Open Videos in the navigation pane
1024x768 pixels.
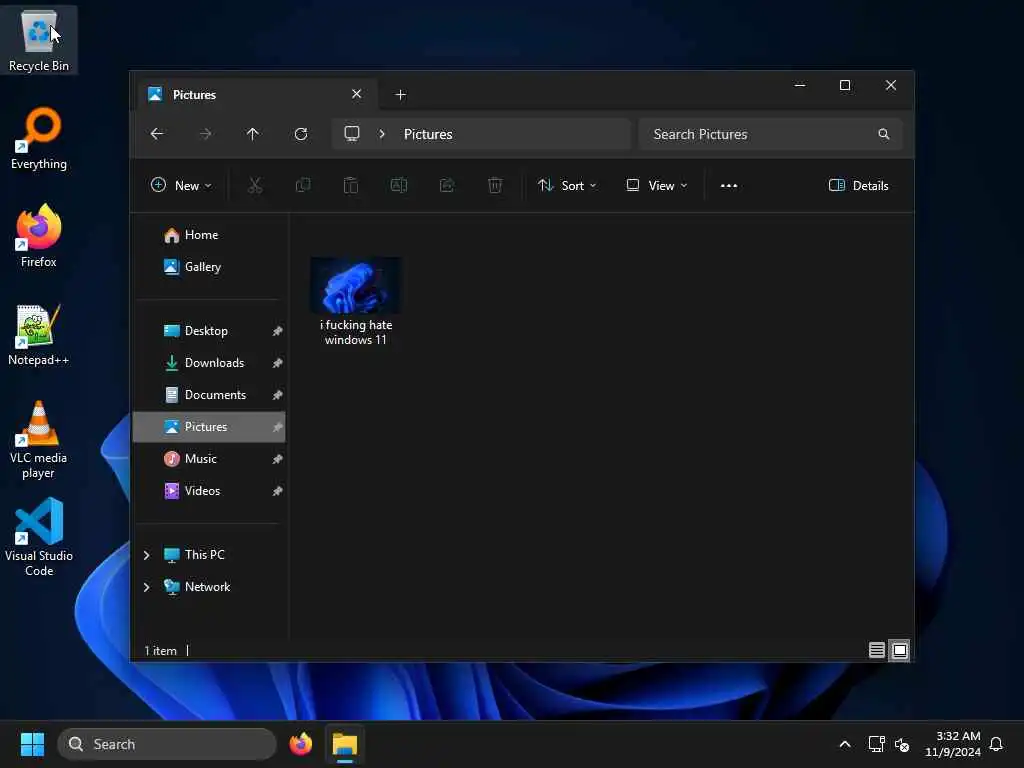[x=209, y=491]
